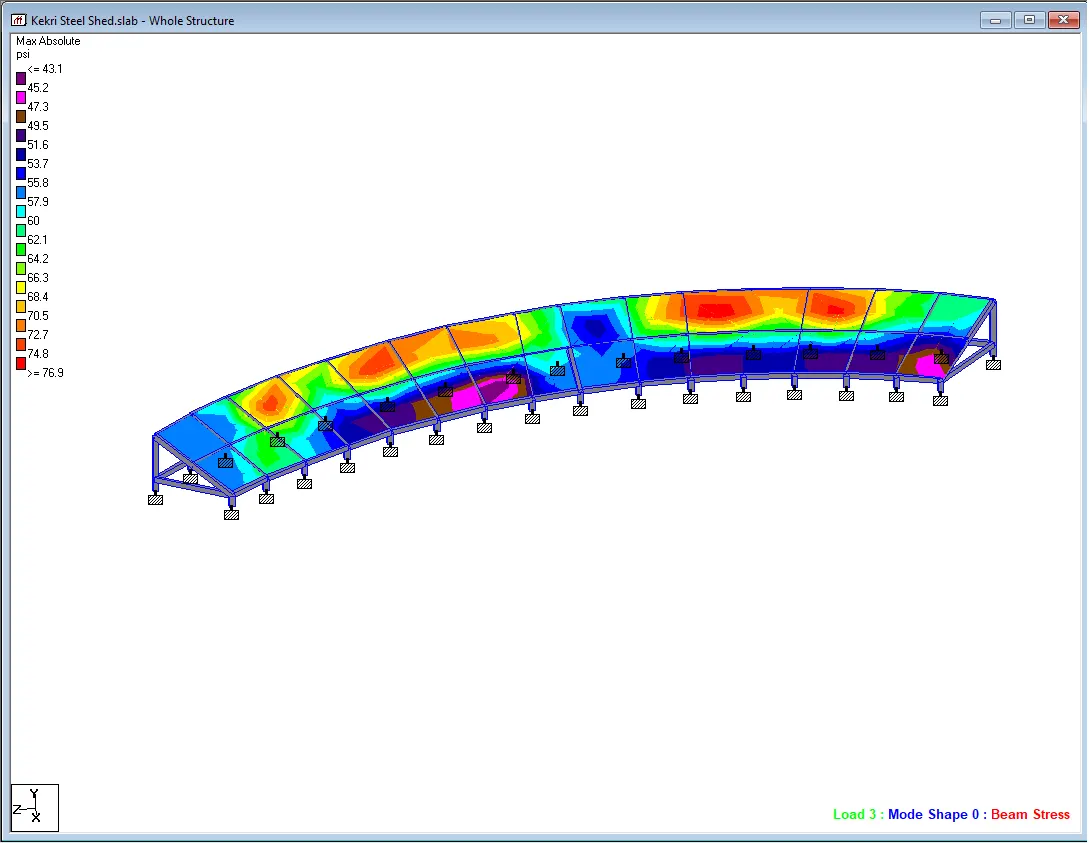1089x843 pixels.
Task: Click the leftmost corner support footing
Action: (156, 499)
